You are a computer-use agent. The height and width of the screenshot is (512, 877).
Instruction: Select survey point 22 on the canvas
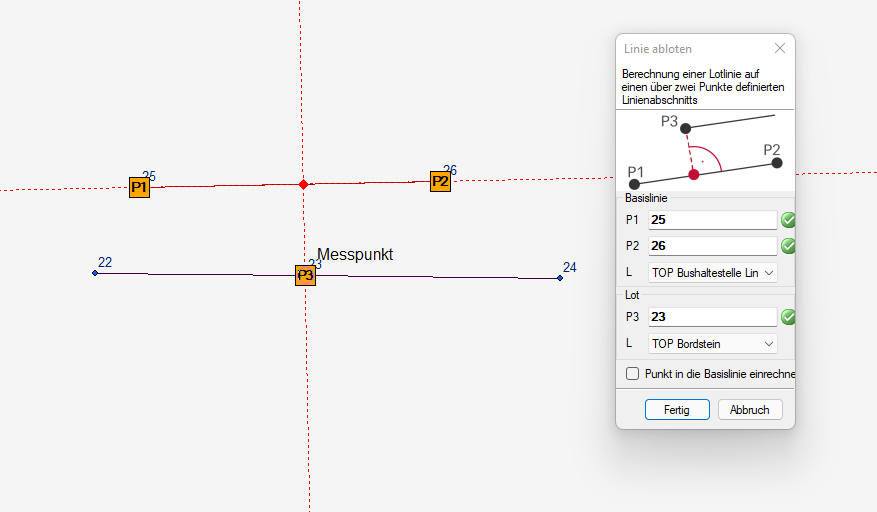pyautogui.click(x=95, y=272)
